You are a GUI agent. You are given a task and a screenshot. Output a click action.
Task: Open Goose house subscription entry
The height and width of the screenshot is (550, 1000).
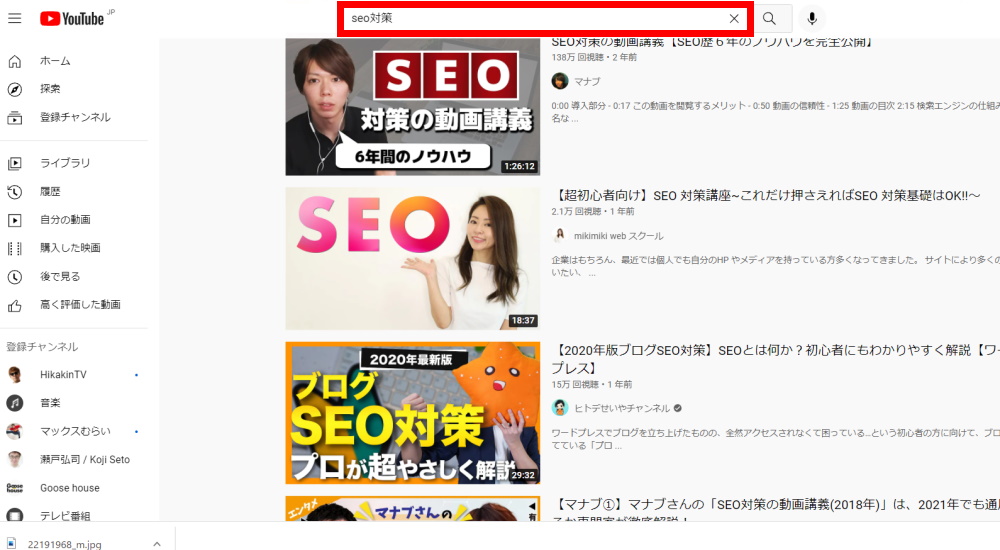(x=70, y=488)
